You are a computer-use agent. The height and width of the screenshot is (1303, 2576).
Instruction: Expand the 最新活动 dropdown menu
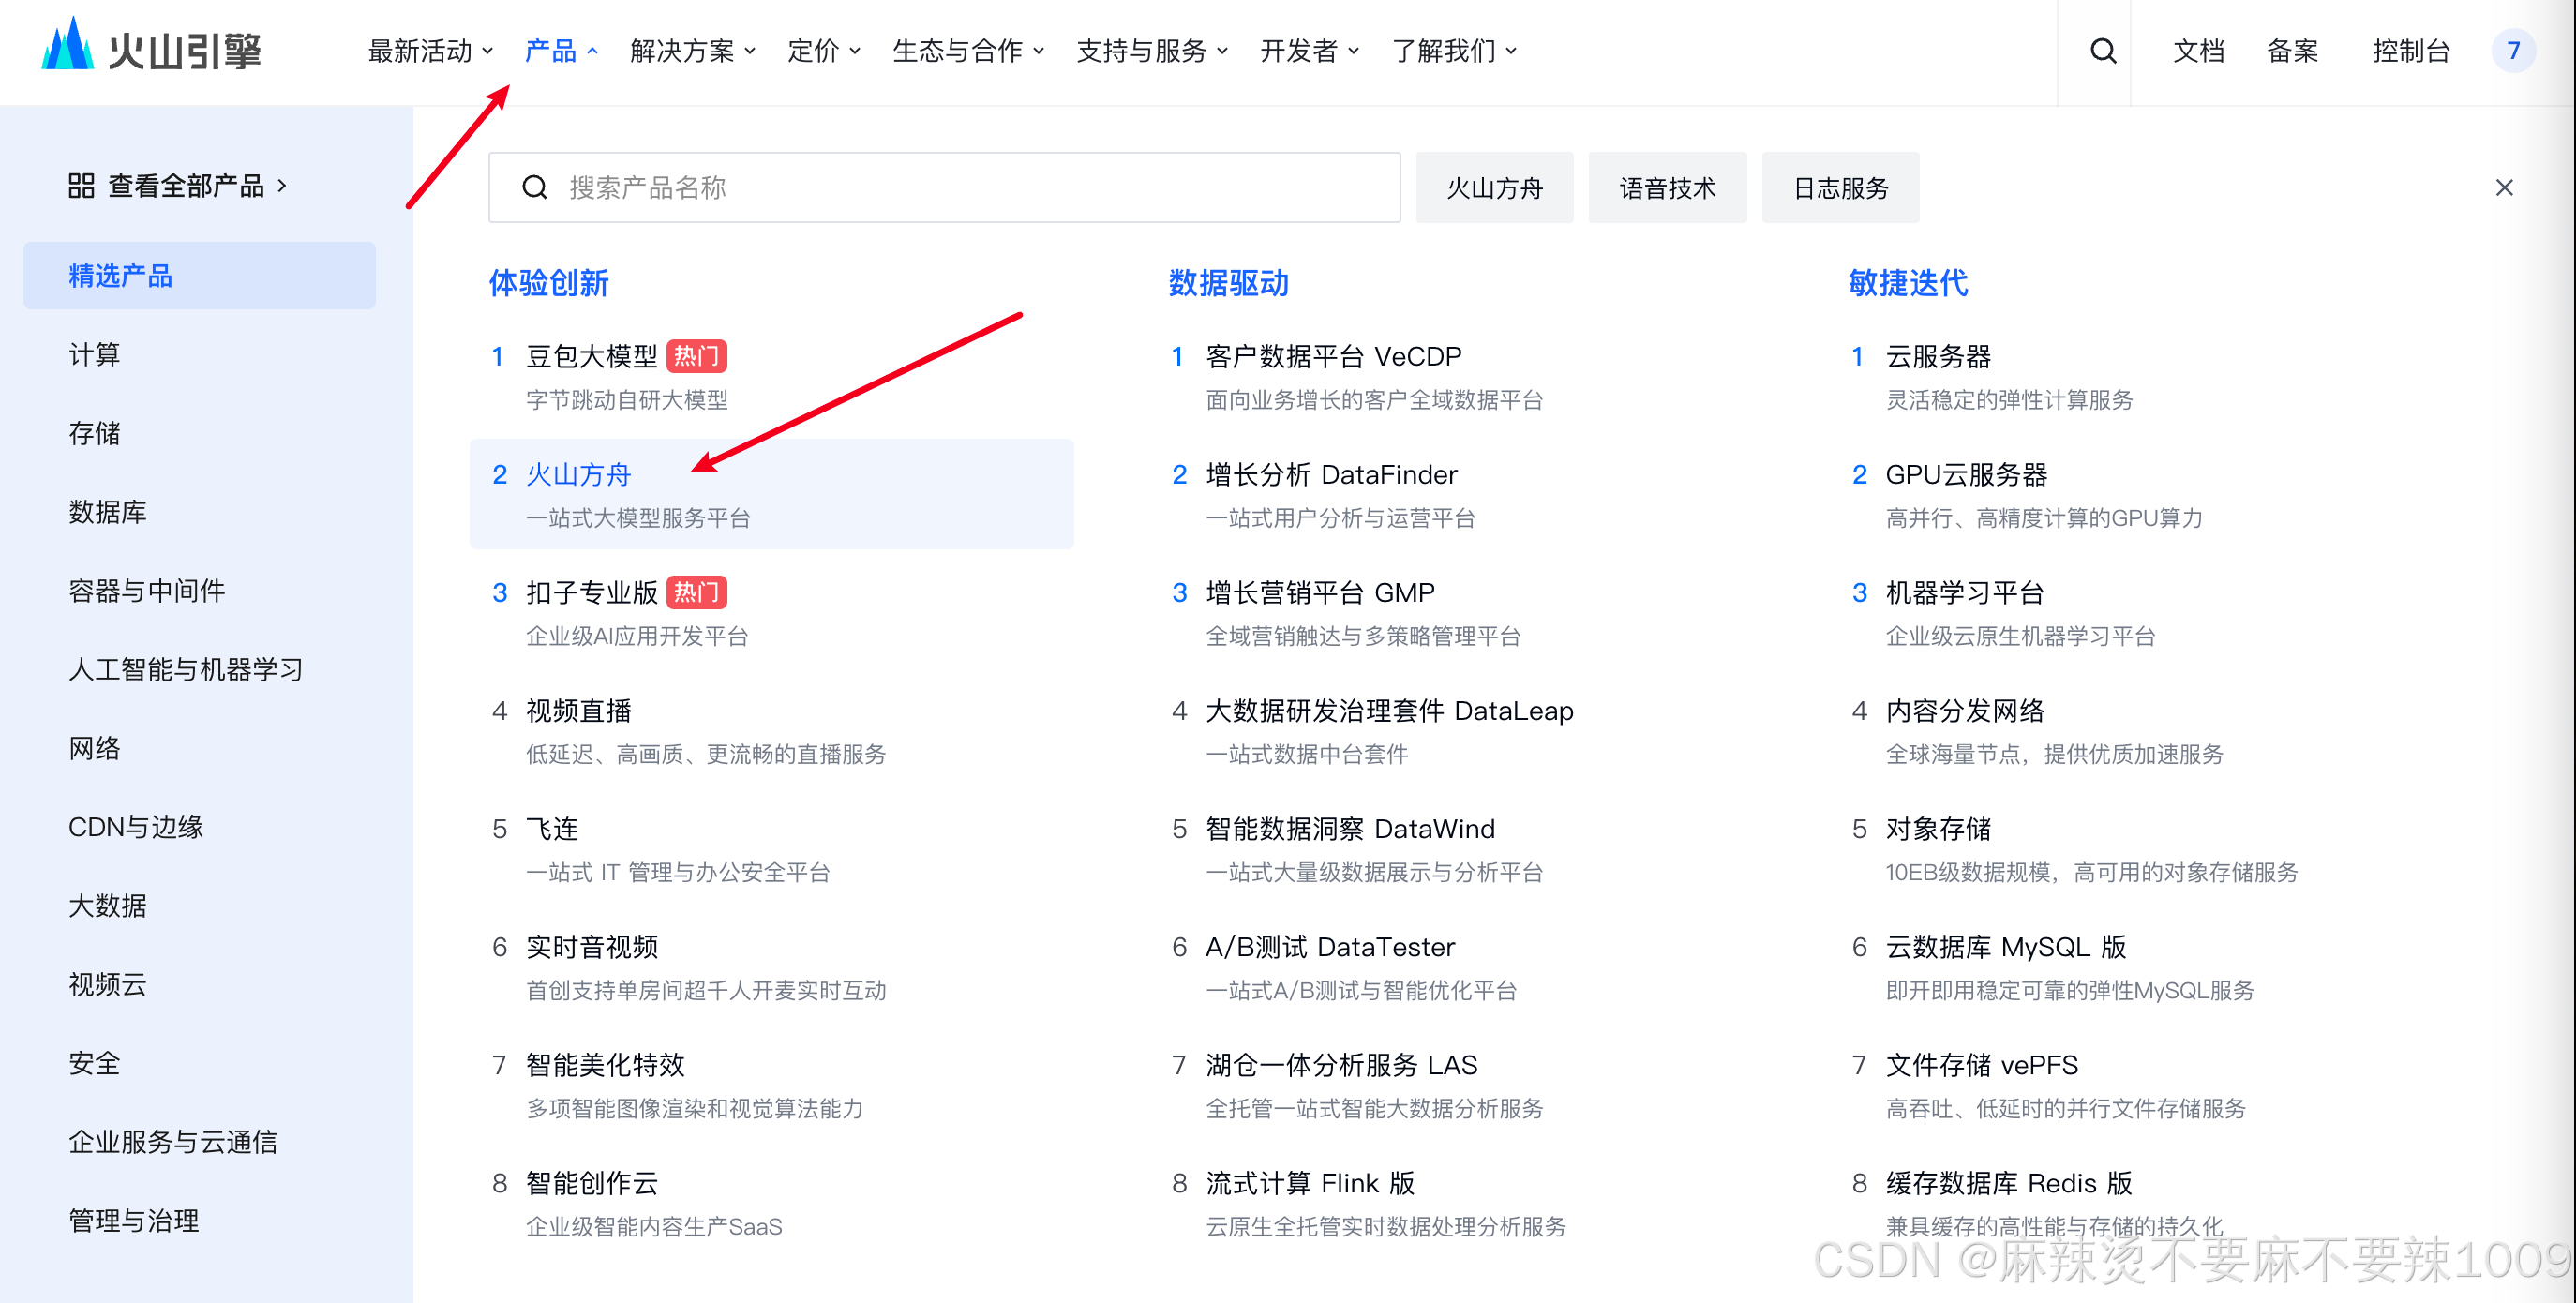430,50
